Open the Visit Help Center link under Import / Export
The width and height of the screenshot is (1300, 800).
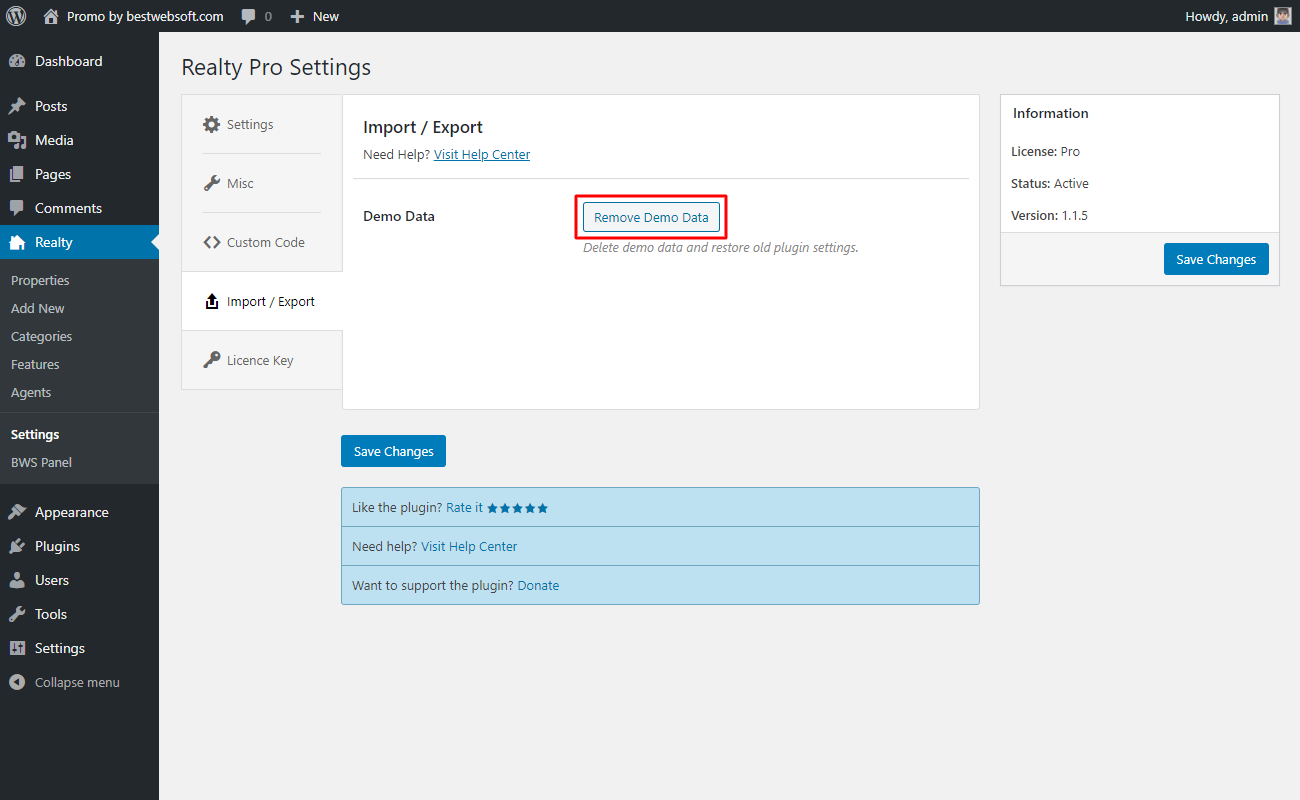point(482,155)
